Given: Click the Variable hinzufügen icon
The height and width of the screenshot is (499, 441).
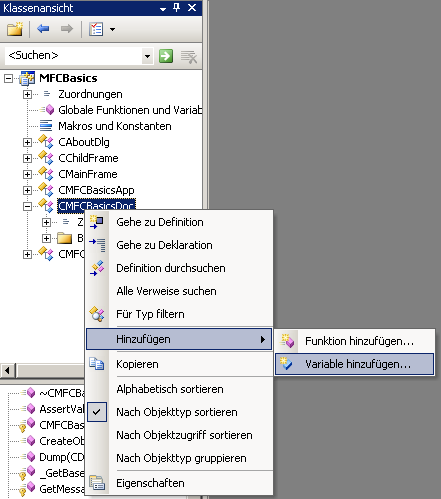Looking at the screenshot, I should pos(286,364).
